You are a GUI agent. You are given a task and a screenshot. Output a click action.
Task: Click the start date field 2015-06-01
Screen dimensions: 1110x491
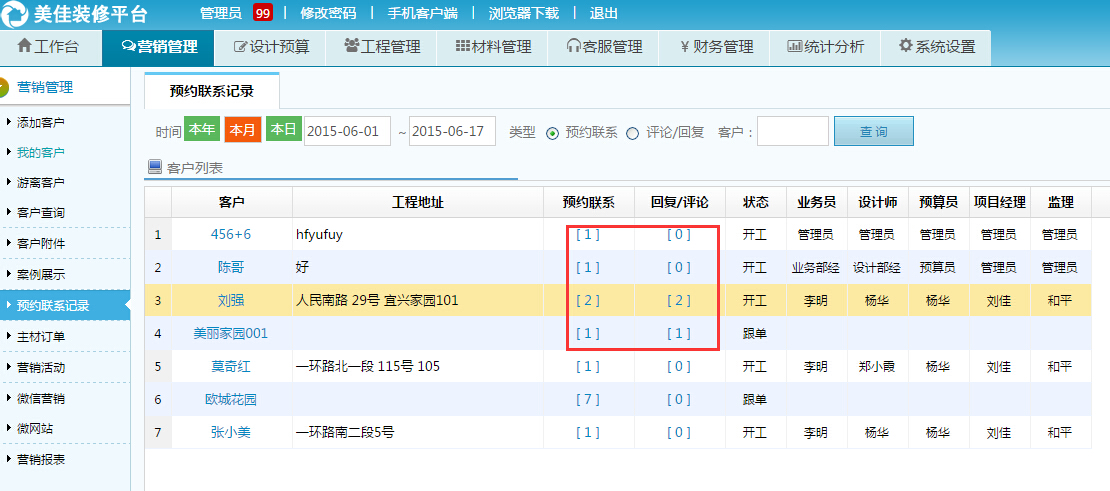[x=346, y=132]
